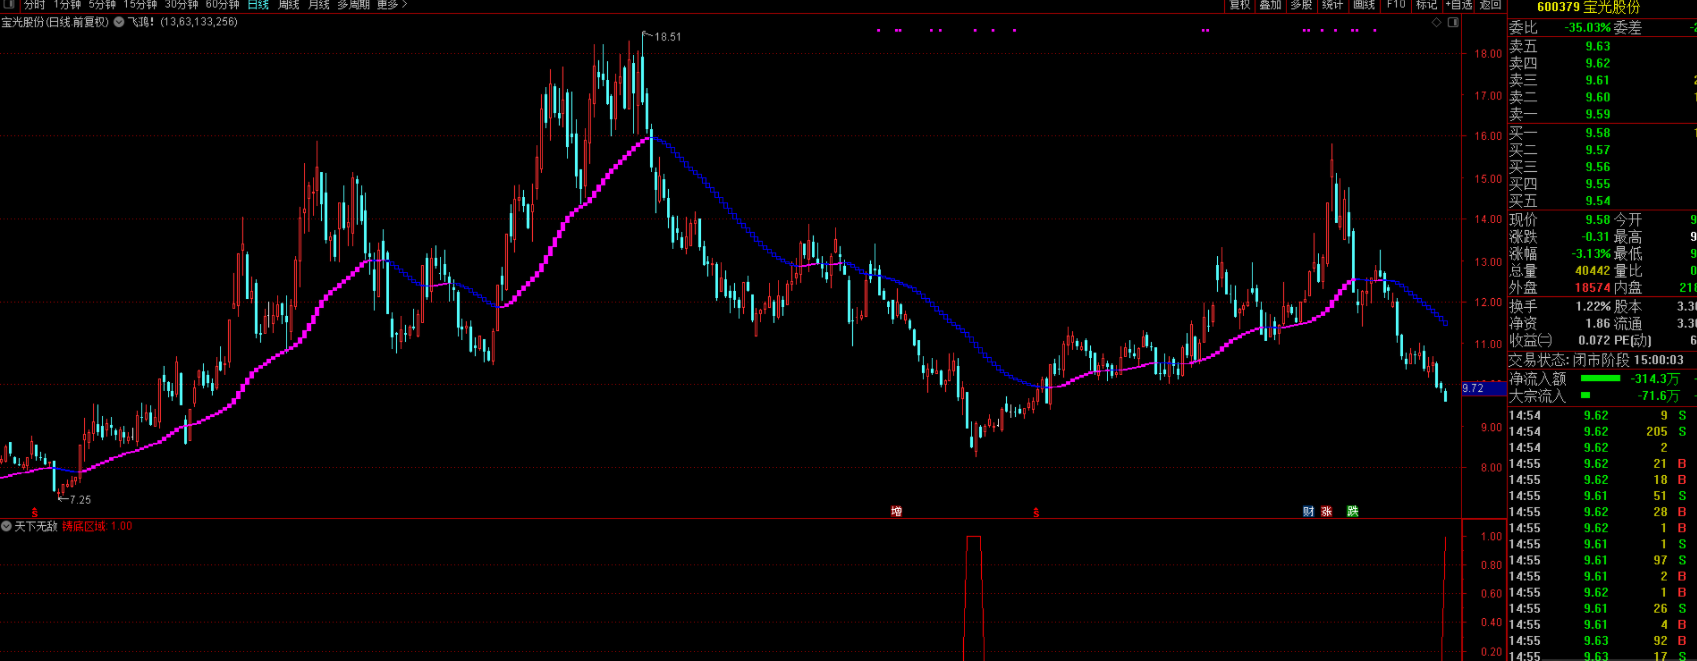Image resolution: width=1697 pixels, height=661 pixels.
Task: Click the 宝光股份(日线 前复权) chart label
Action: (x=55, y=22)
